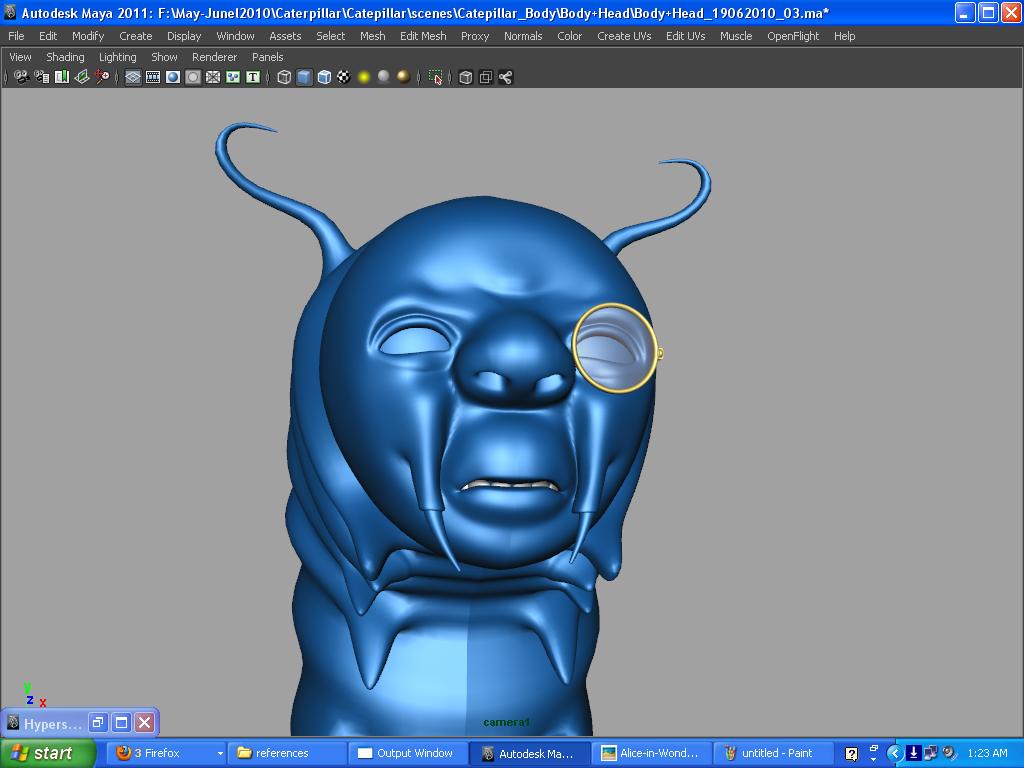
Task: Open the Display menu
Action: pos(184,36)
